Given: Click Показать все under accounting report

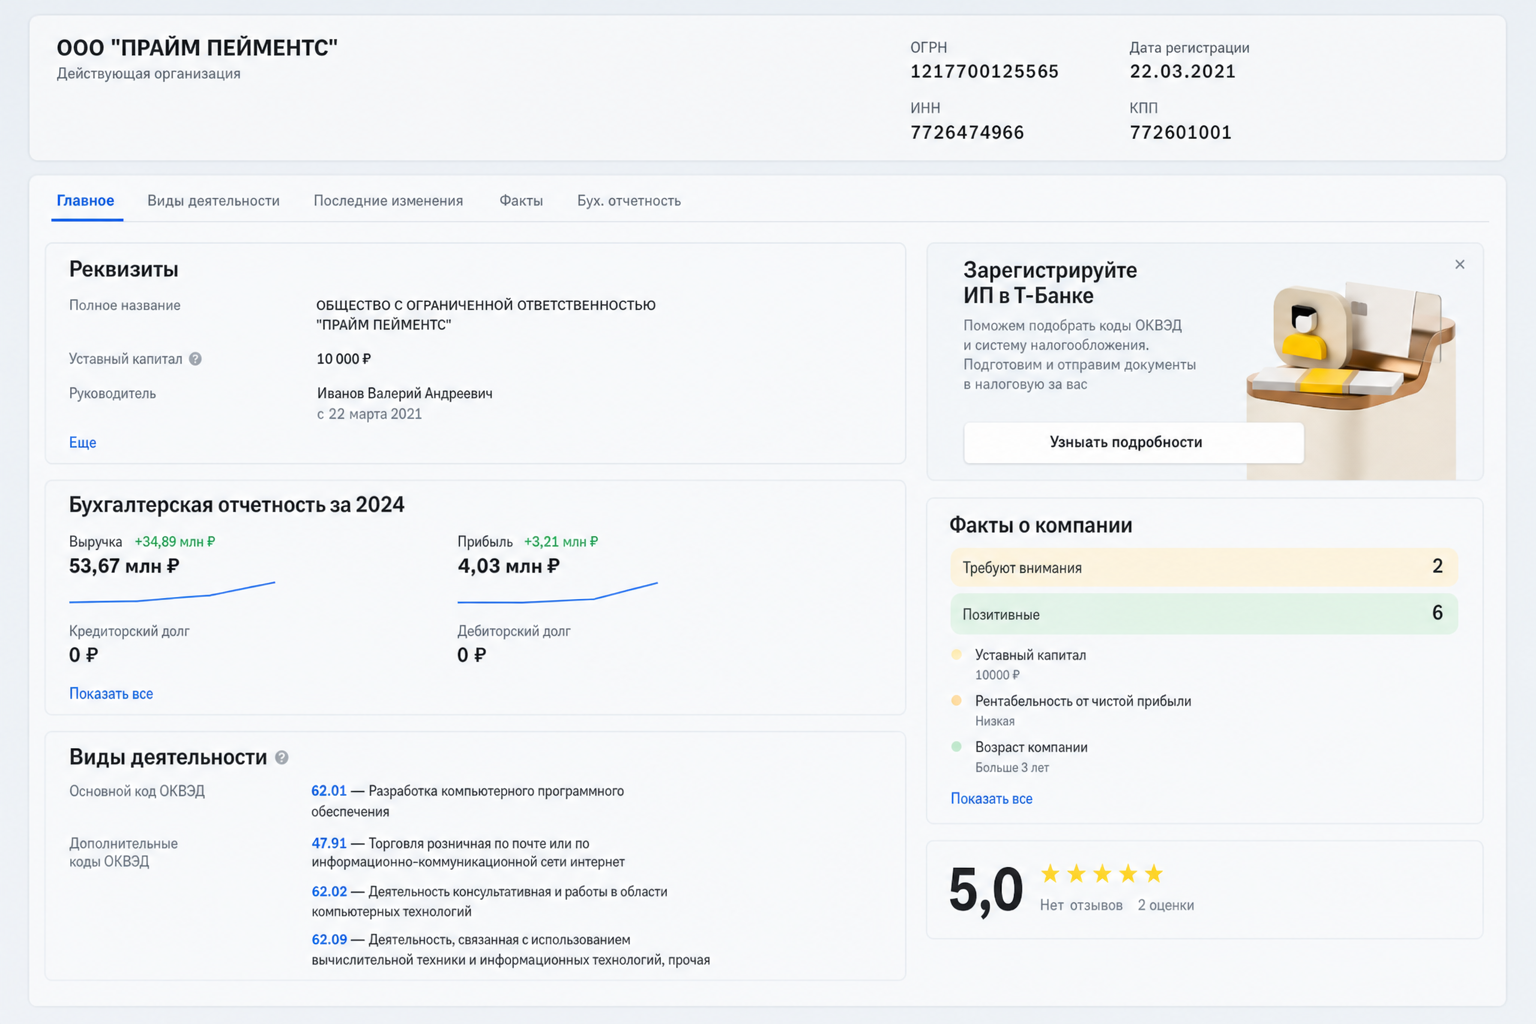Looking at the screenshot, I should [111, 694].
